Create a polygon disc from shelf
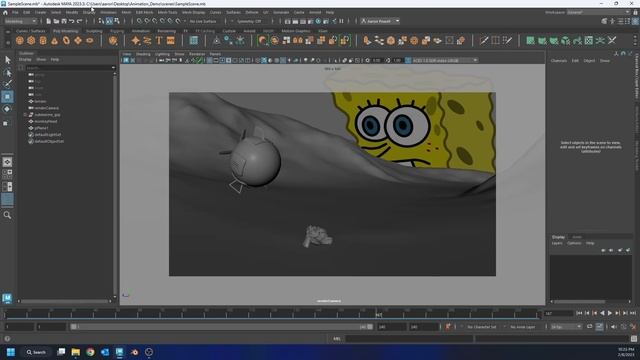Screen dimensions: 640x360 [90, 40]
